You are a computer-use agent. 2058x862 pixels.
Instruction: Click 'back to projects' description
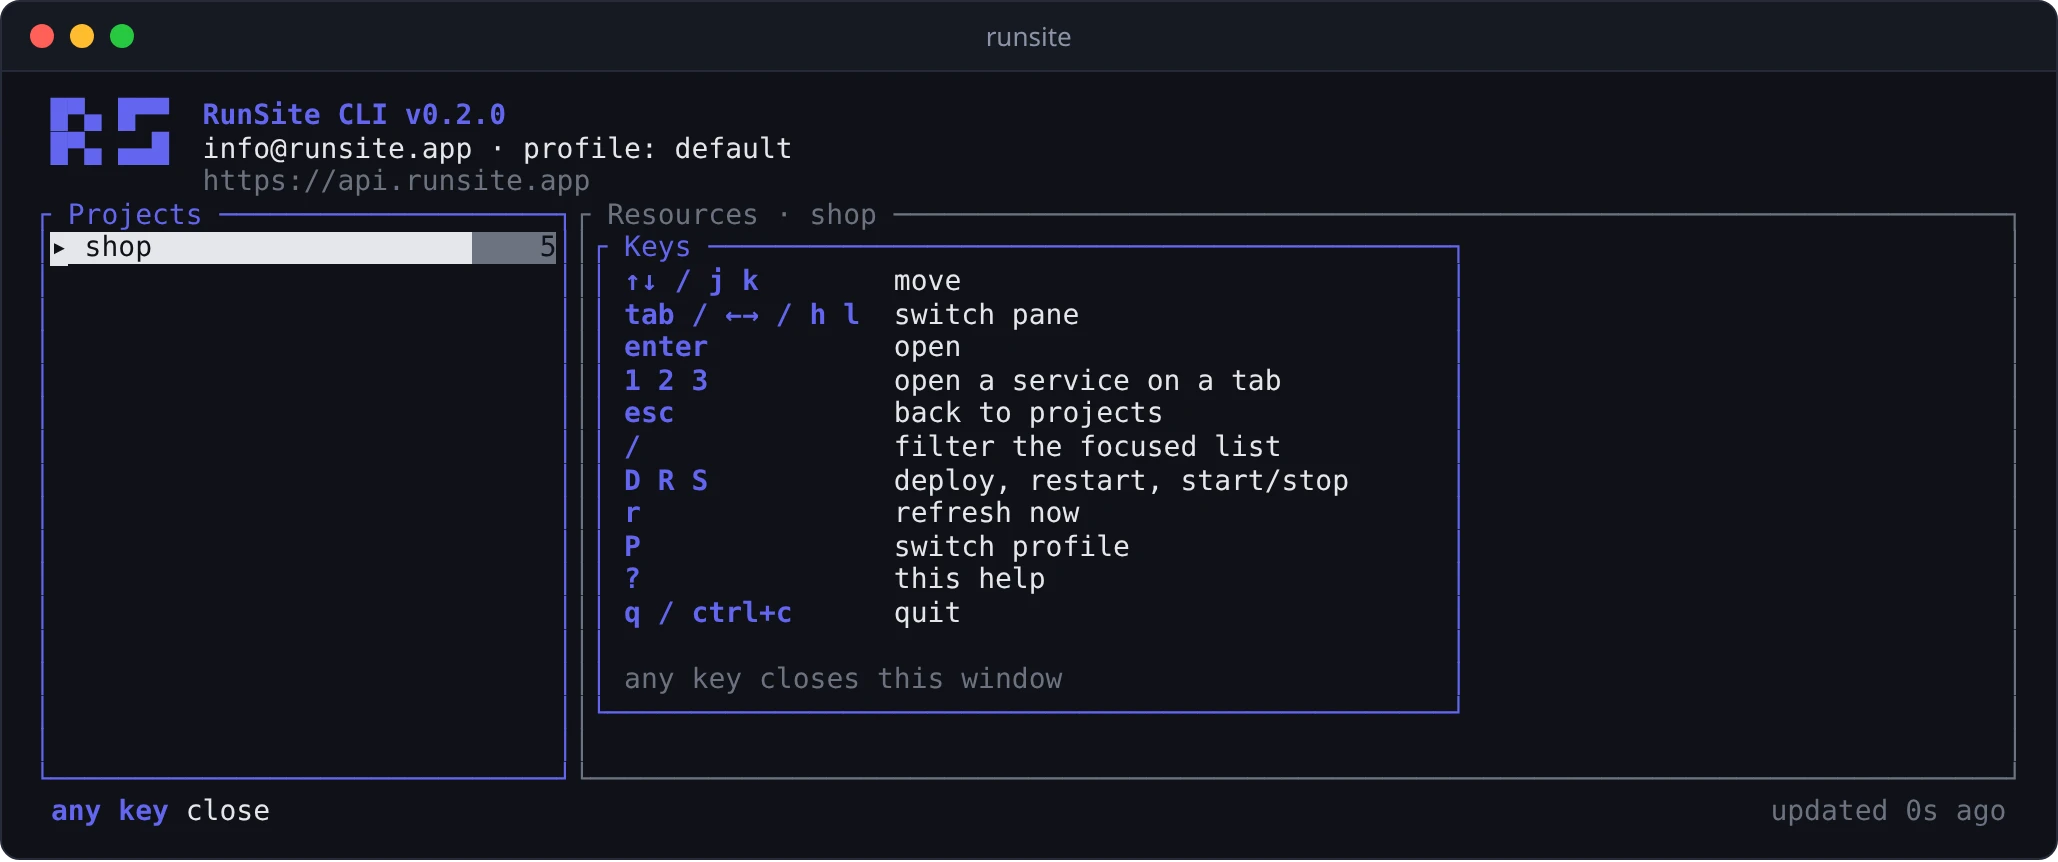coord(1028,413)
